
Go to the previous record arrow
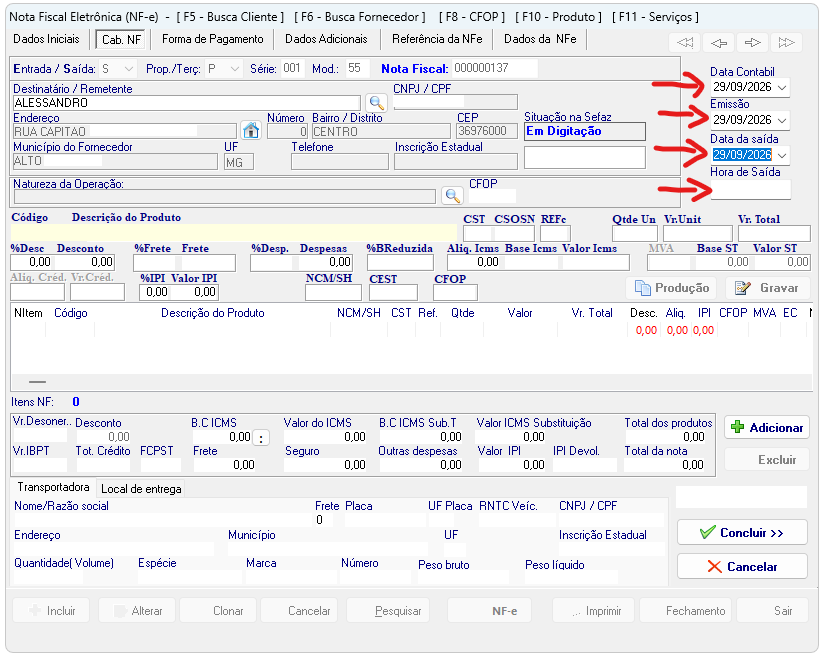click(718, 43)
